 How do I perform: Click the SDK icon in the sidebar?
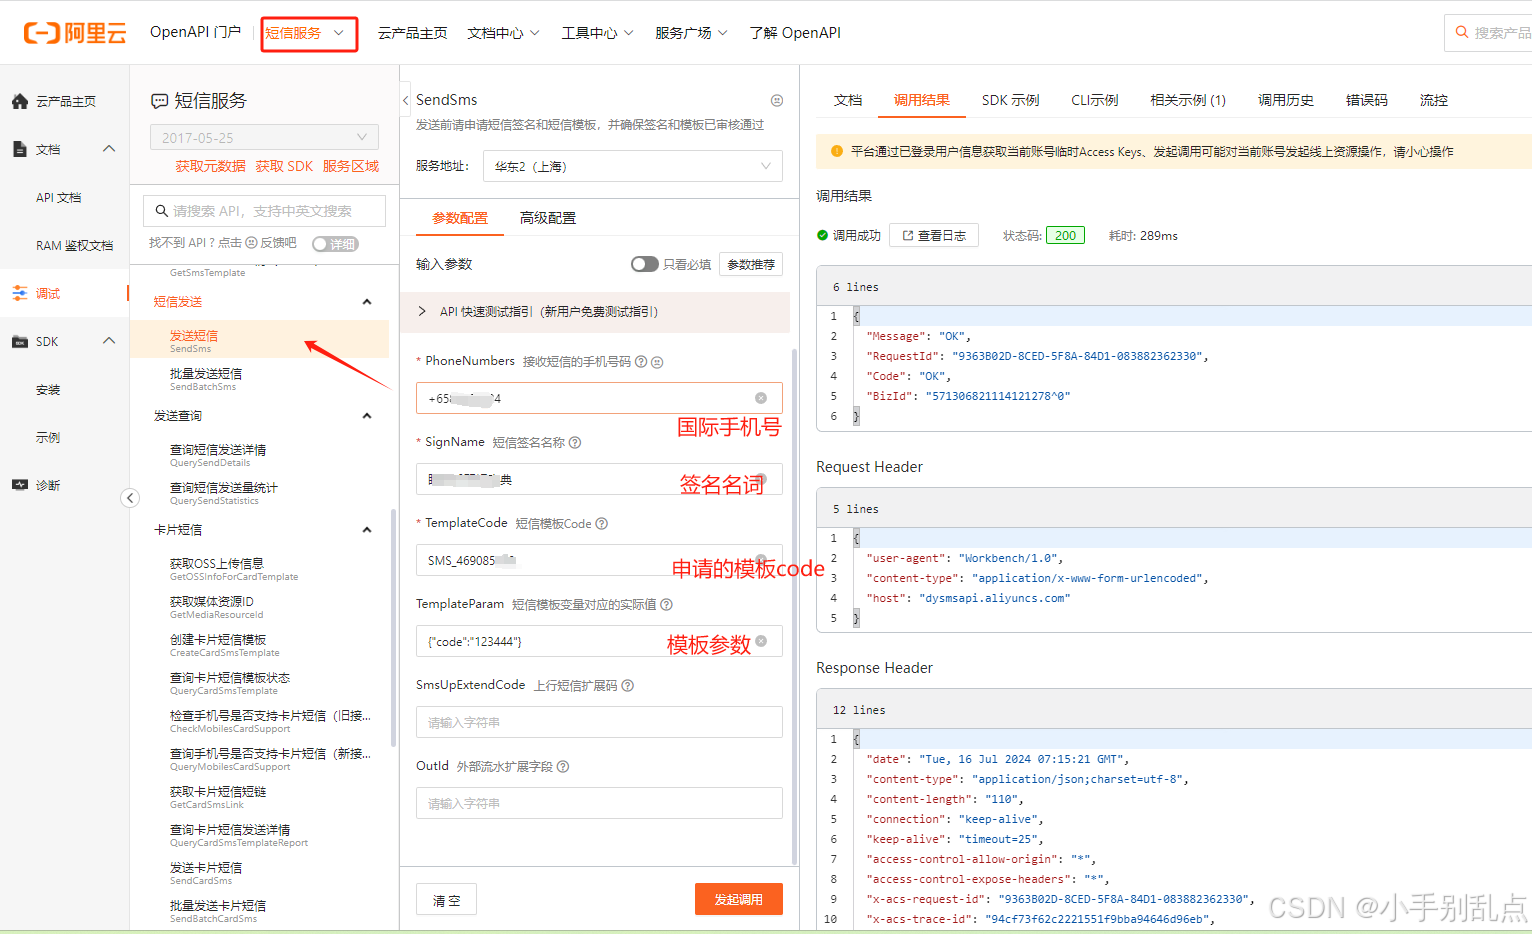coord(20,341)
